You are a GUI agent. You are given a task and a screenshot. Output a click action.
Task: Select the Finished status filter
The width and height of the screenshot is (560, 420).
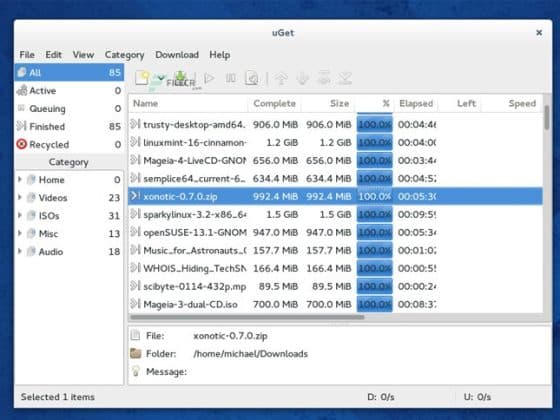tap(69, 126)
